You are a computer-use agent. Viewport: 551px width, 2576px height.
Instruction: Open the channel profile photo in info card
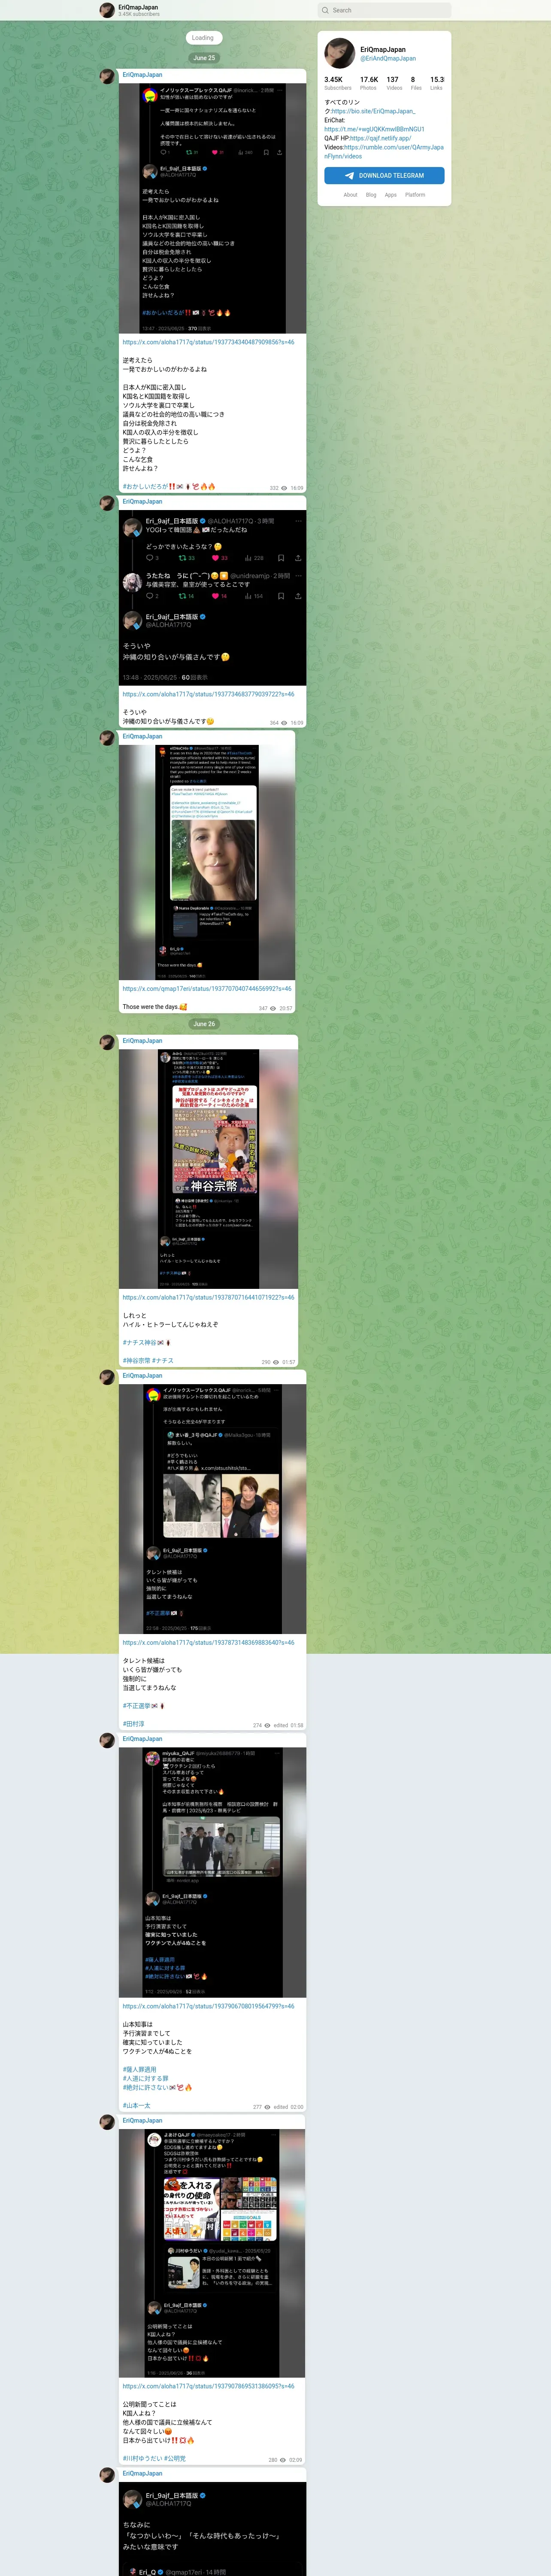(x=340, y=53)
